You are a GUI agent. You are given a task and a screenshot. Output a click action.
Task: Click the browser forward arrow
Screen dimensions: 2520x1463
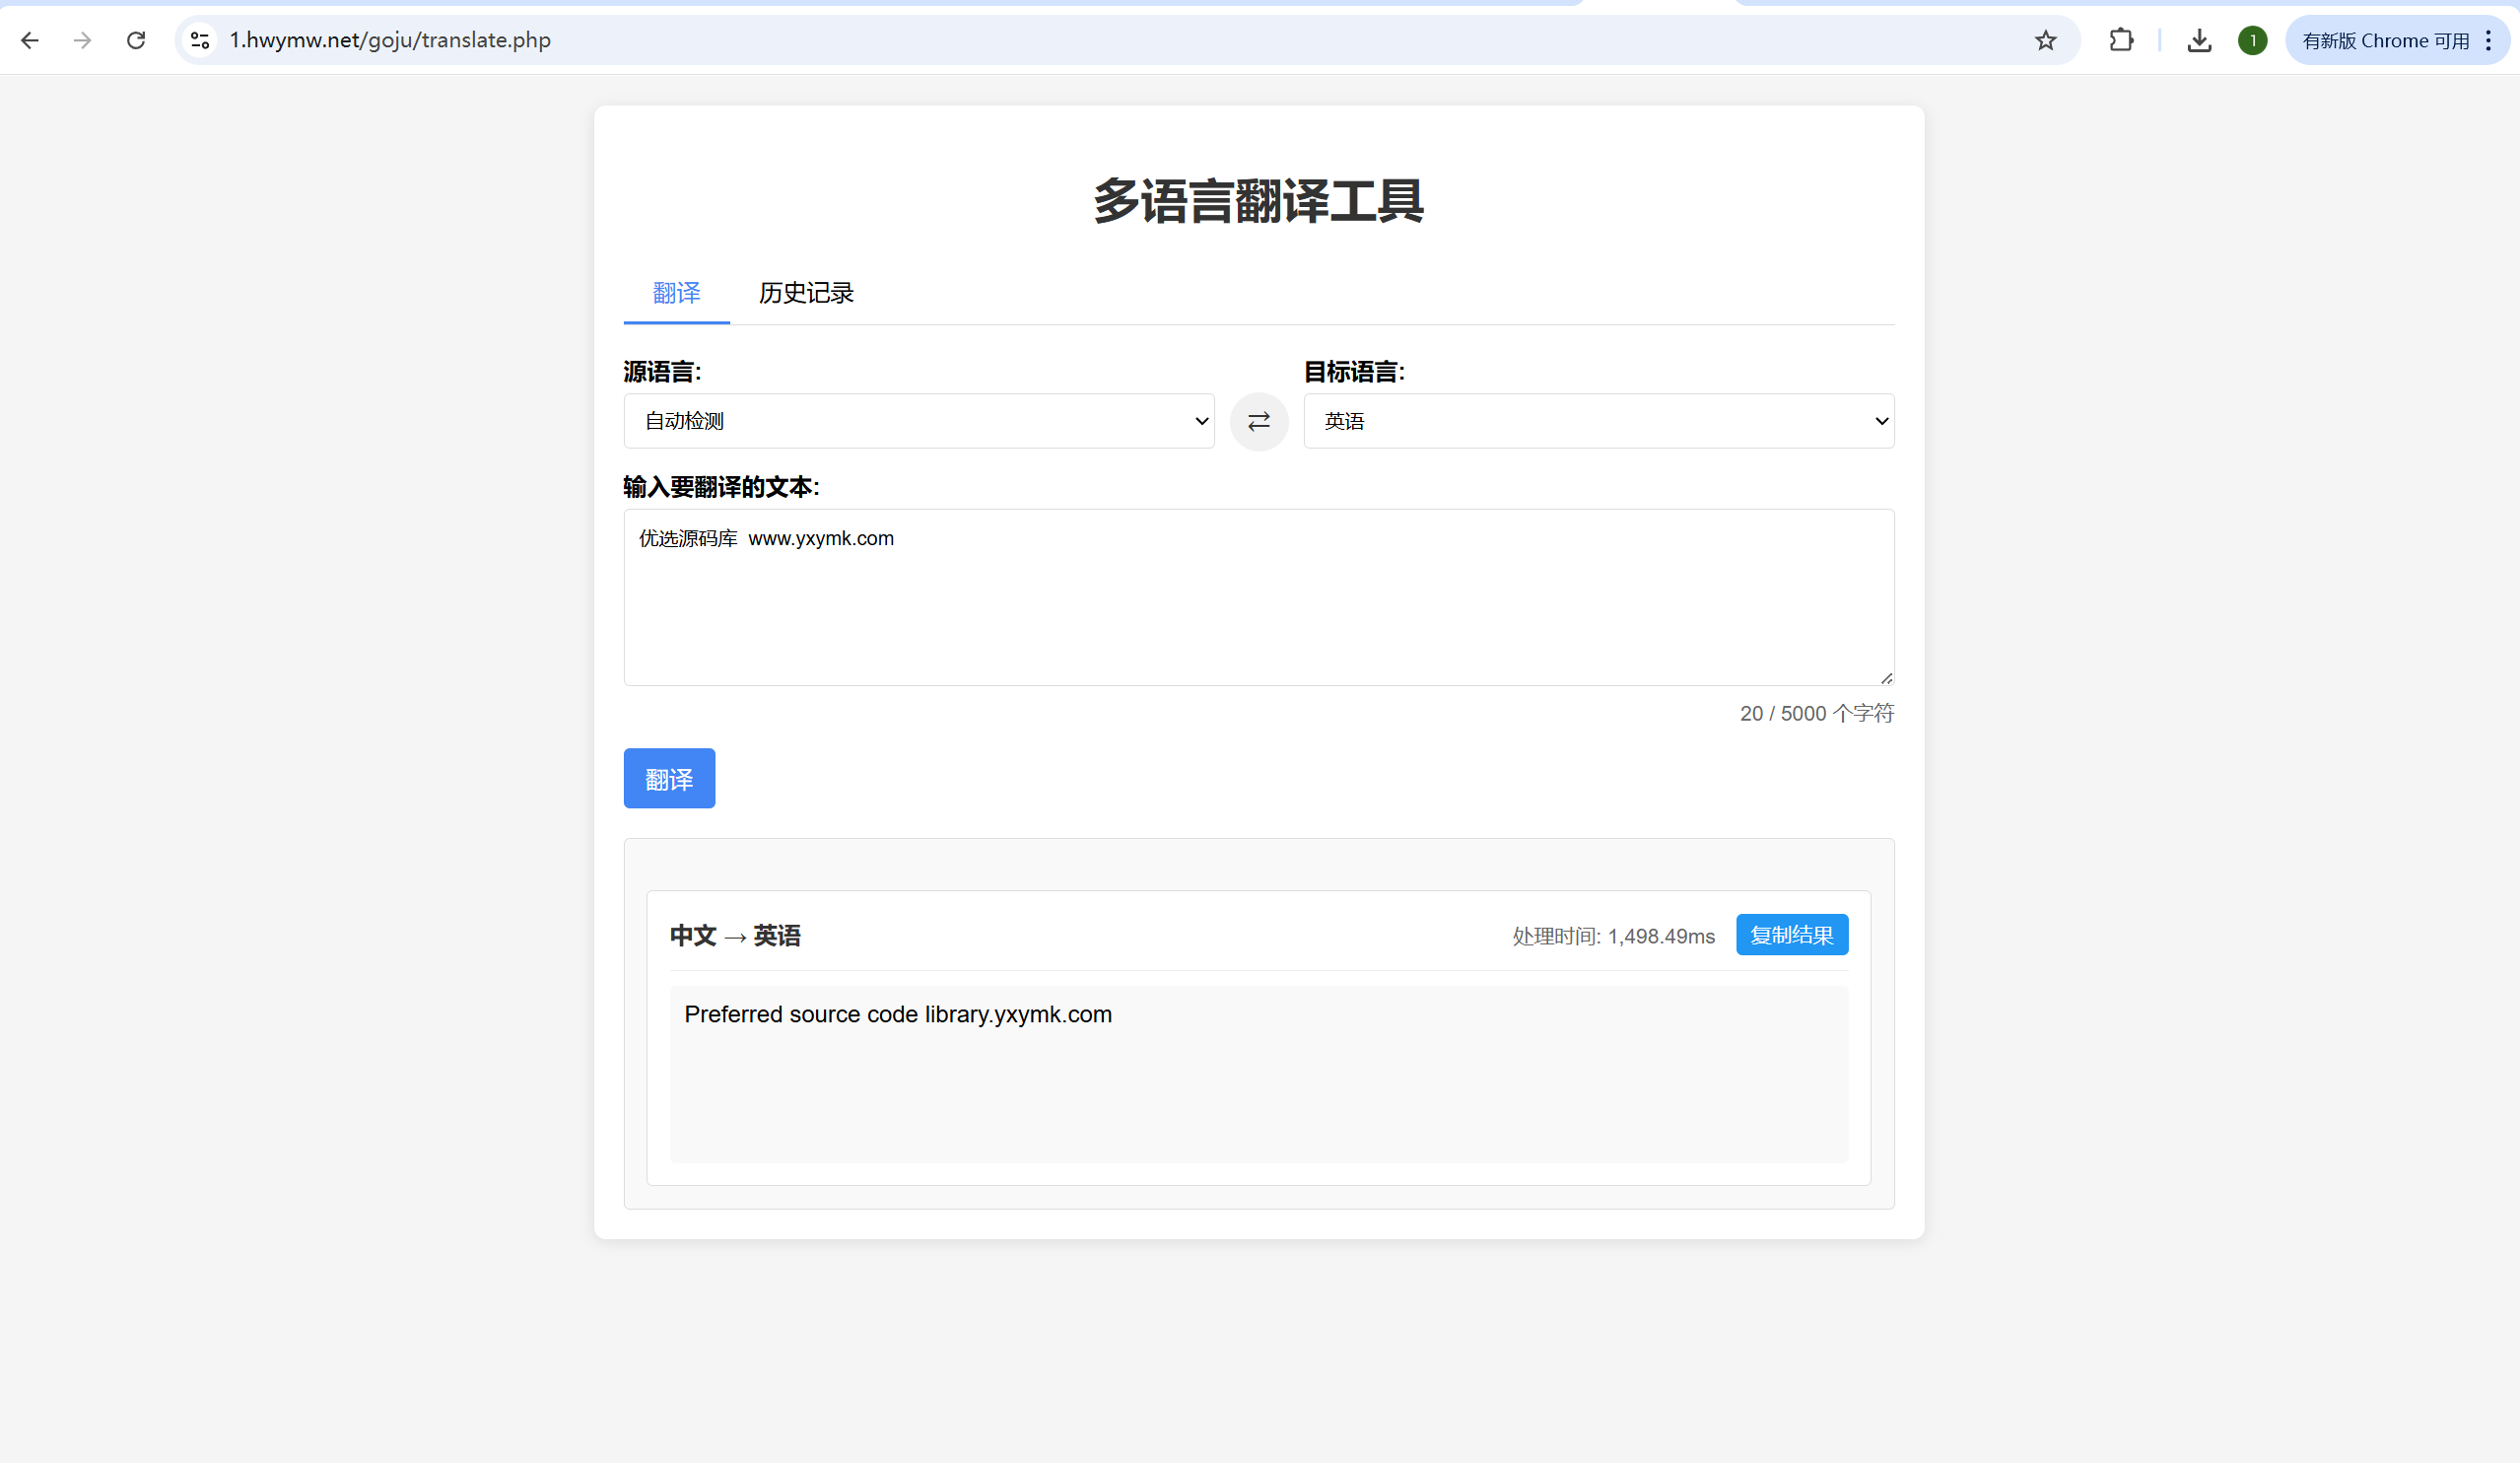point(83,40)
